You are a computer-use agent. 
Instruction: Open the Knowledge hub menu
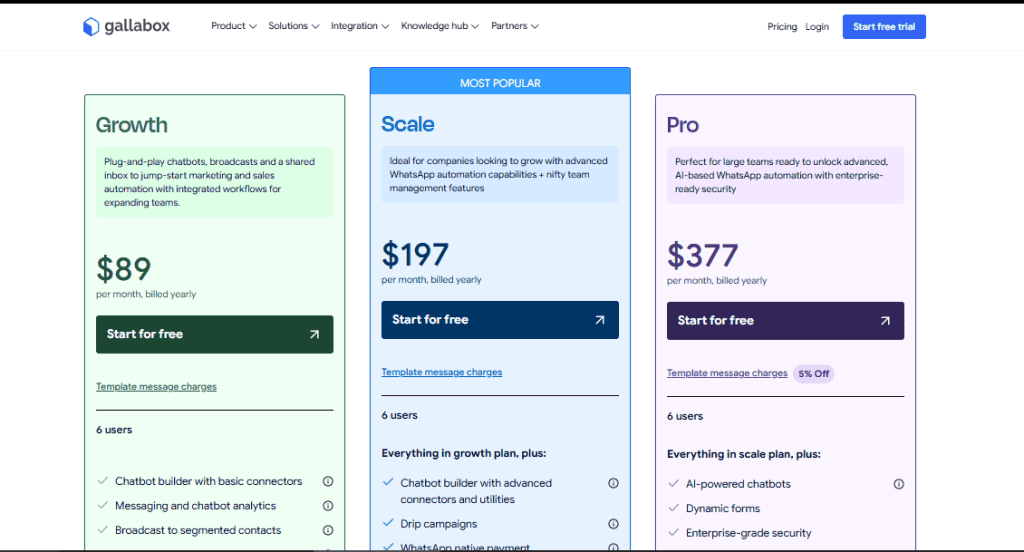[439, 26]
